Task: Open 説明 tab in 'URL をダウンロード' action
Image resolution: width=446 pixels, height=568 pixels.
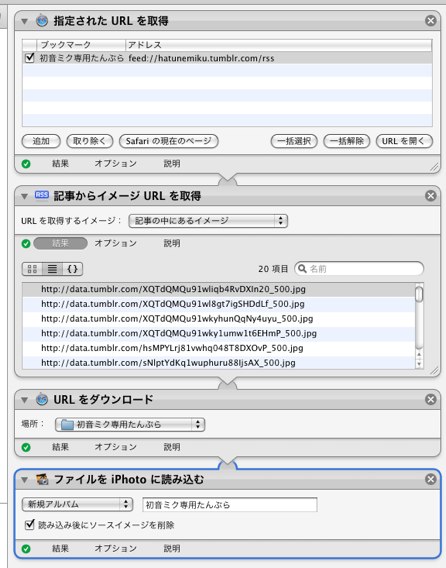Action: click(x=172, y=447)
